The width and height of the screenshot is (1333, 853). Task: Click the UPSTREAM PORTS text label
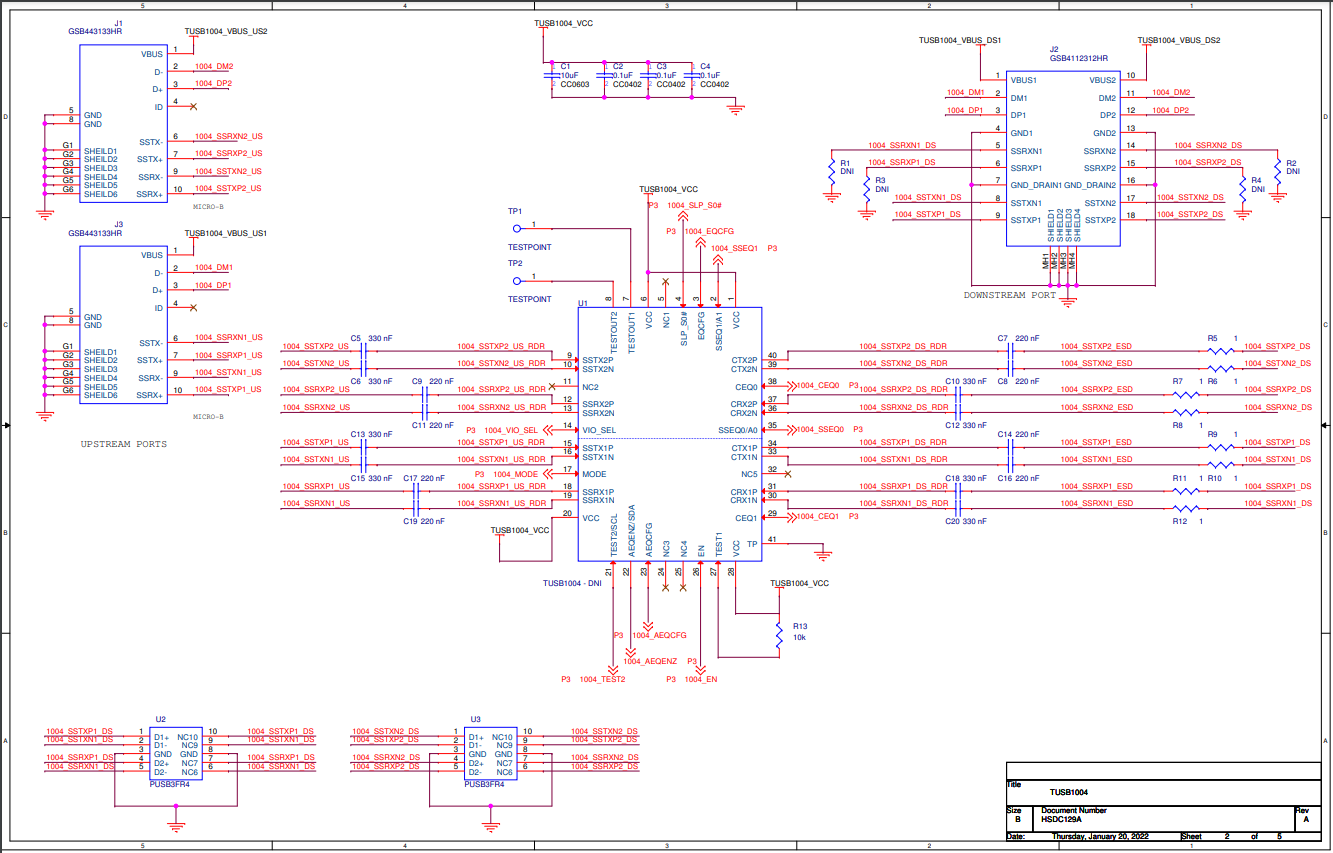click(122, 443)
